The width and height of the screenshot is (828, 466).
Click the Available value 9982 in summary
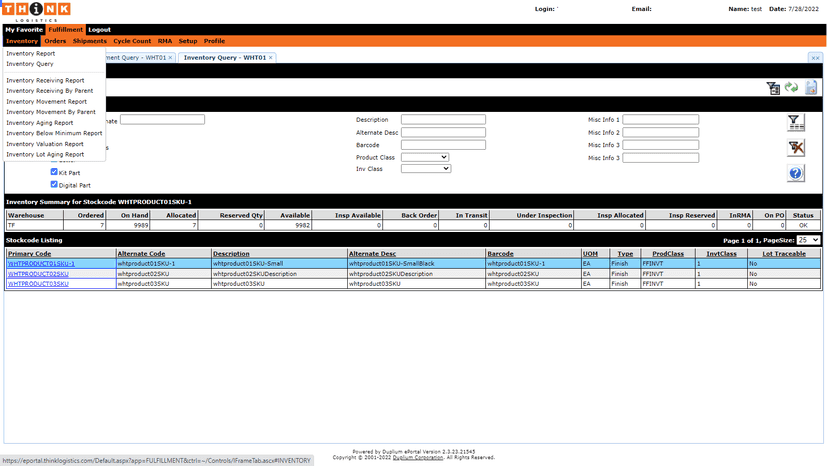tap(303, 225)
